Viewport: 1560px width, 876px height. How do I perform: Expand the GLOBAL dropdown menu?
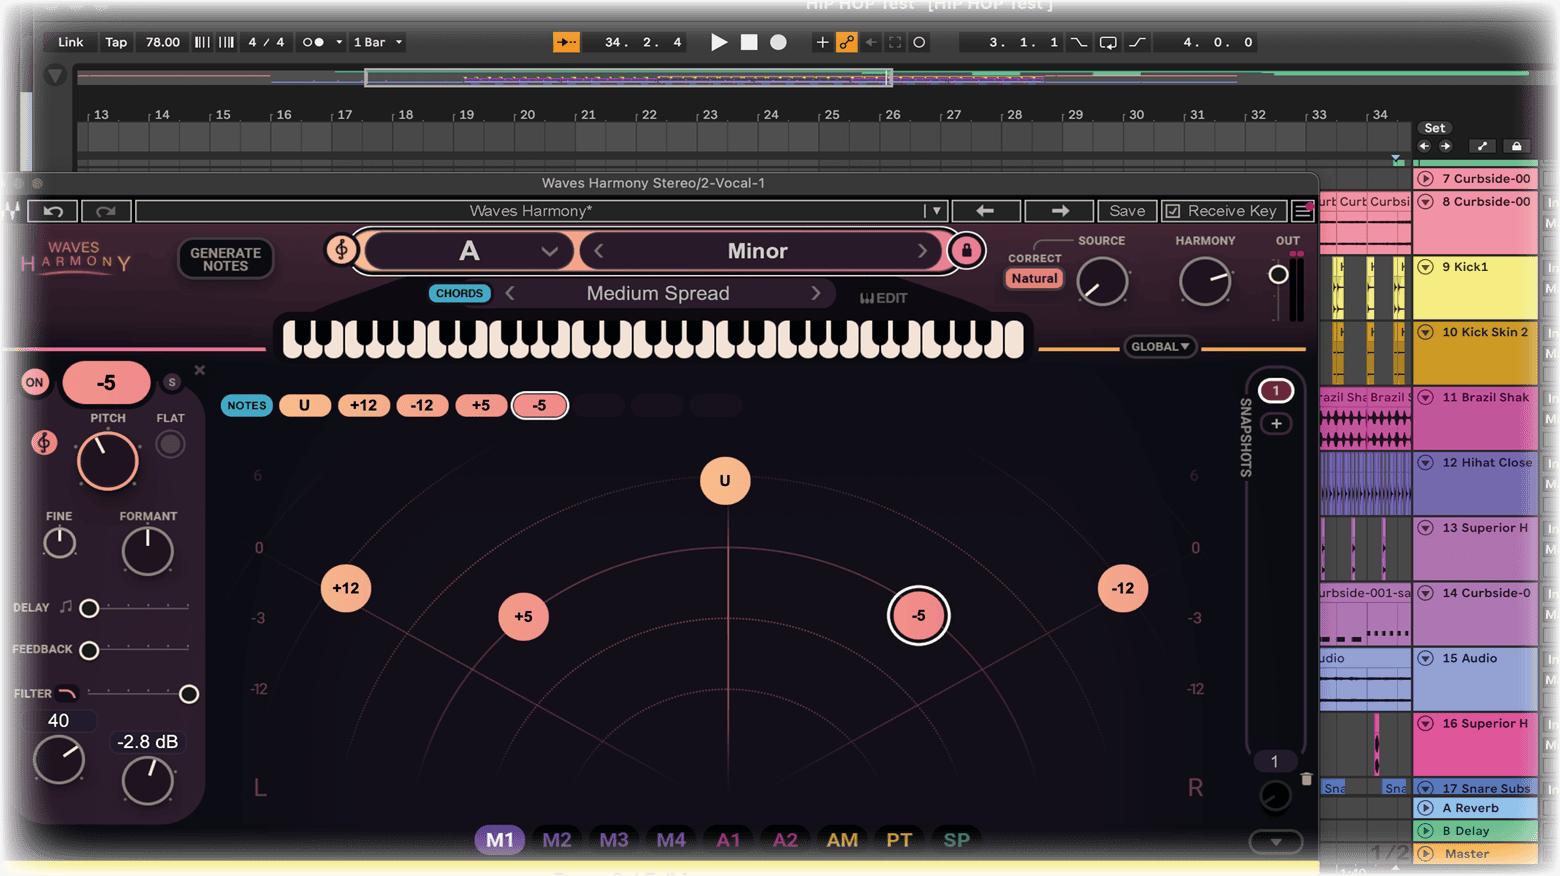[1160, 347]
